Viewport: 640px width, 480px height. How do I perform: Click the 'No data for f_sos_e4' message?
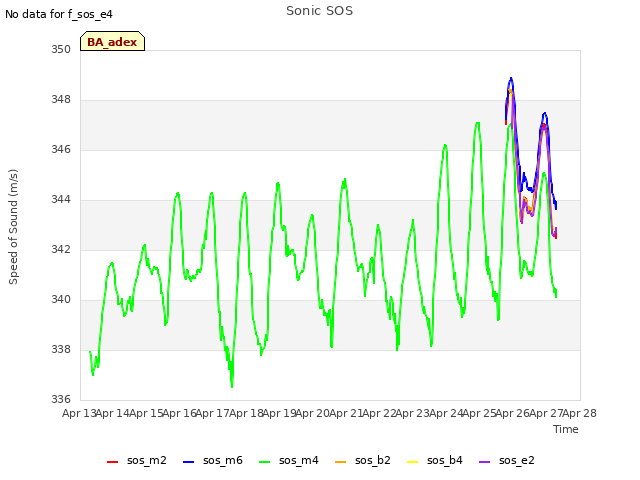pyautogui.click(x=59, y=15)
